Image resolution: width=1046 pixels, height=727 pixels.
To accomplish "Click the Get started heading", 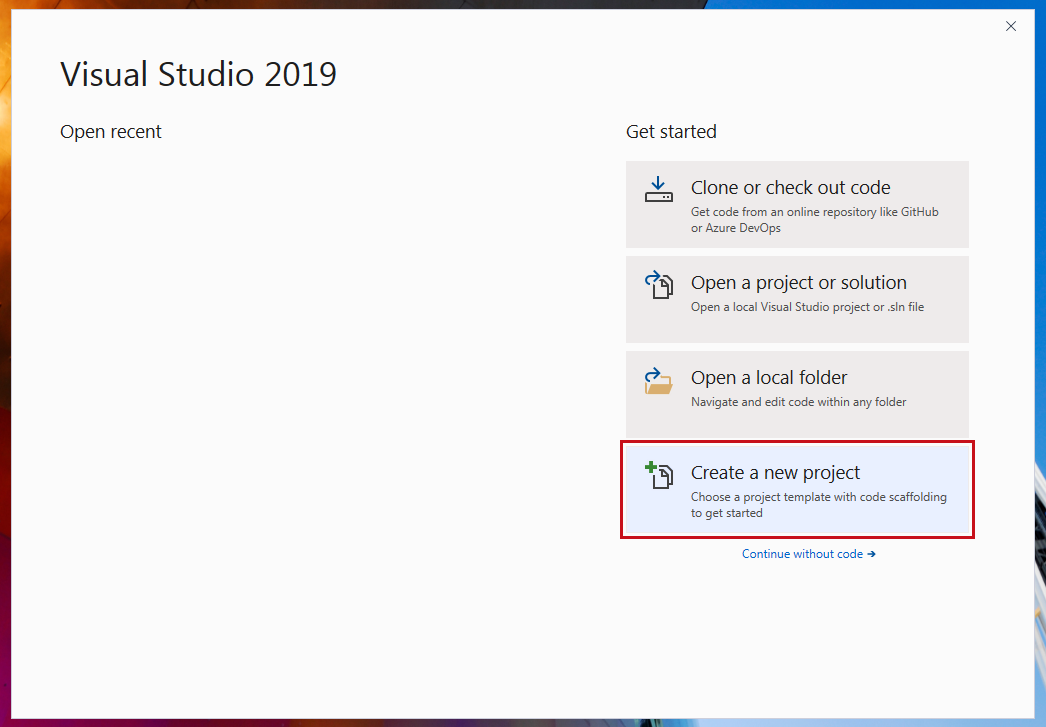I will coord(671,131).
